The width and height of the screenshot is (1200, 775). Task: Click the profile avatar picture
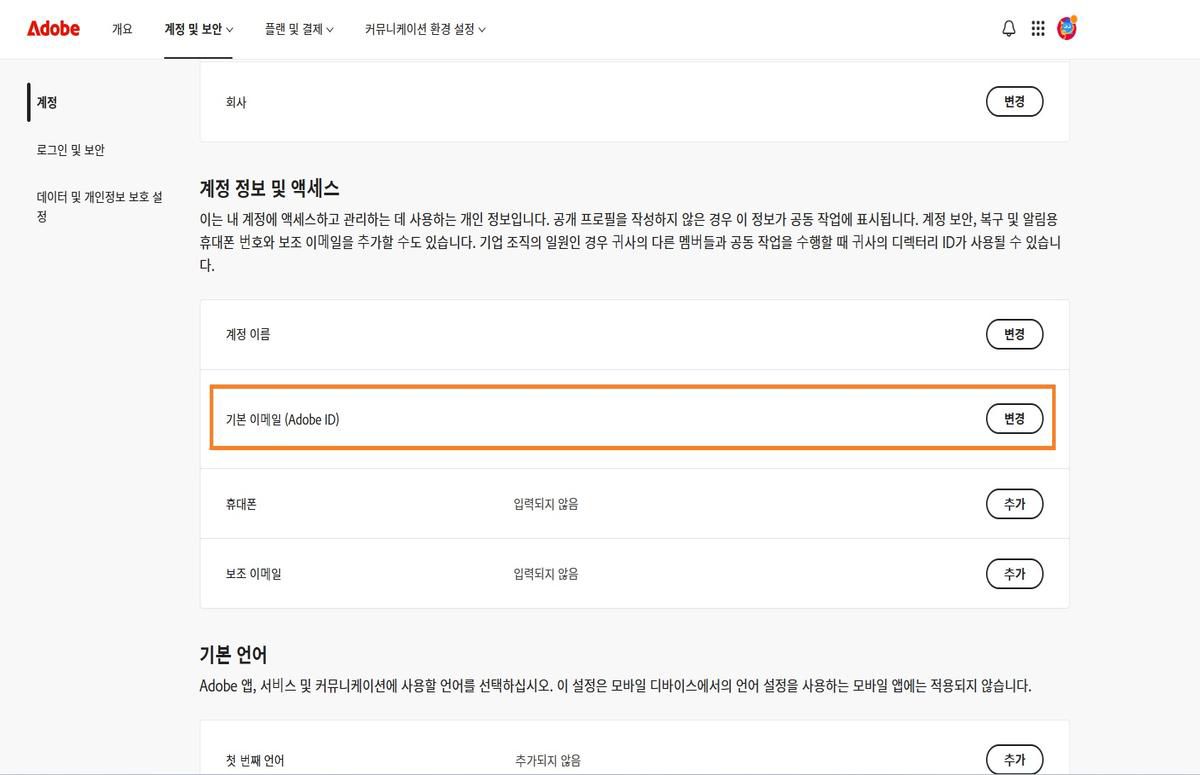coord(1066,28)
